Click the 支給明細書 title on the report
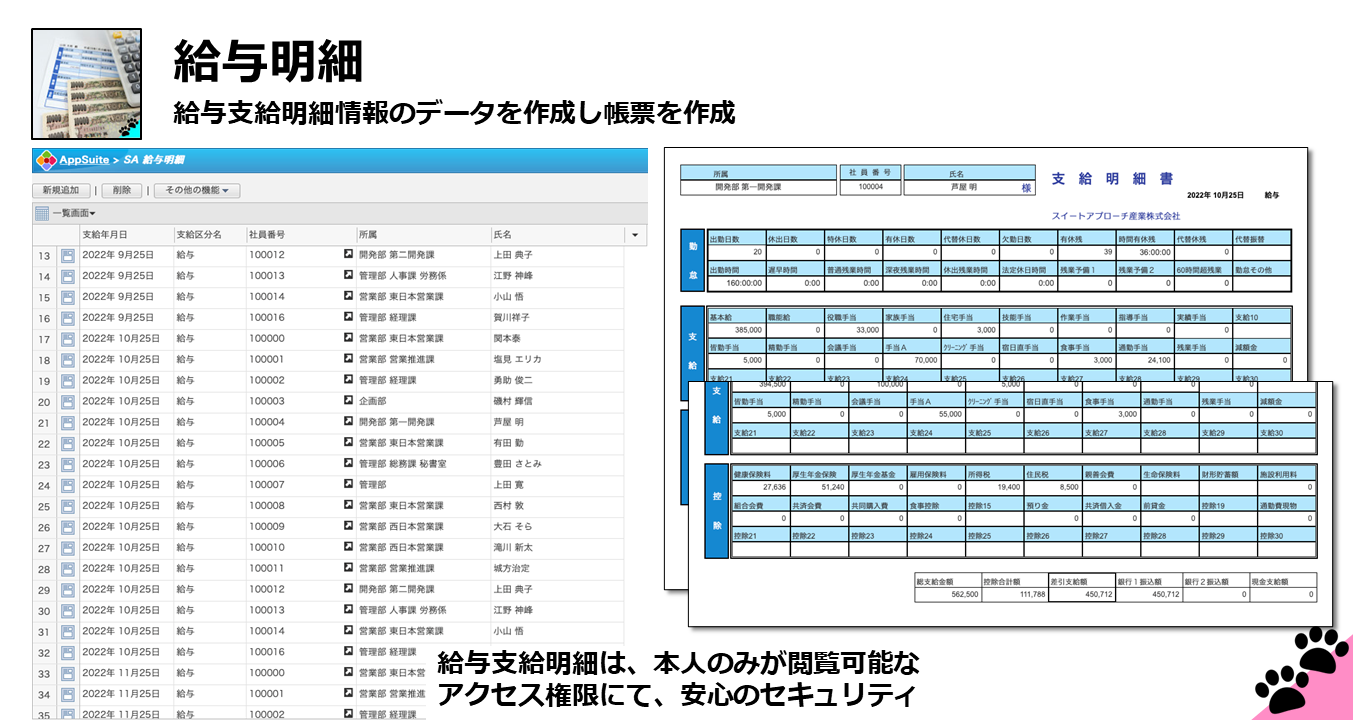This screenshot has height=720, width=1353. [1112, 179]
